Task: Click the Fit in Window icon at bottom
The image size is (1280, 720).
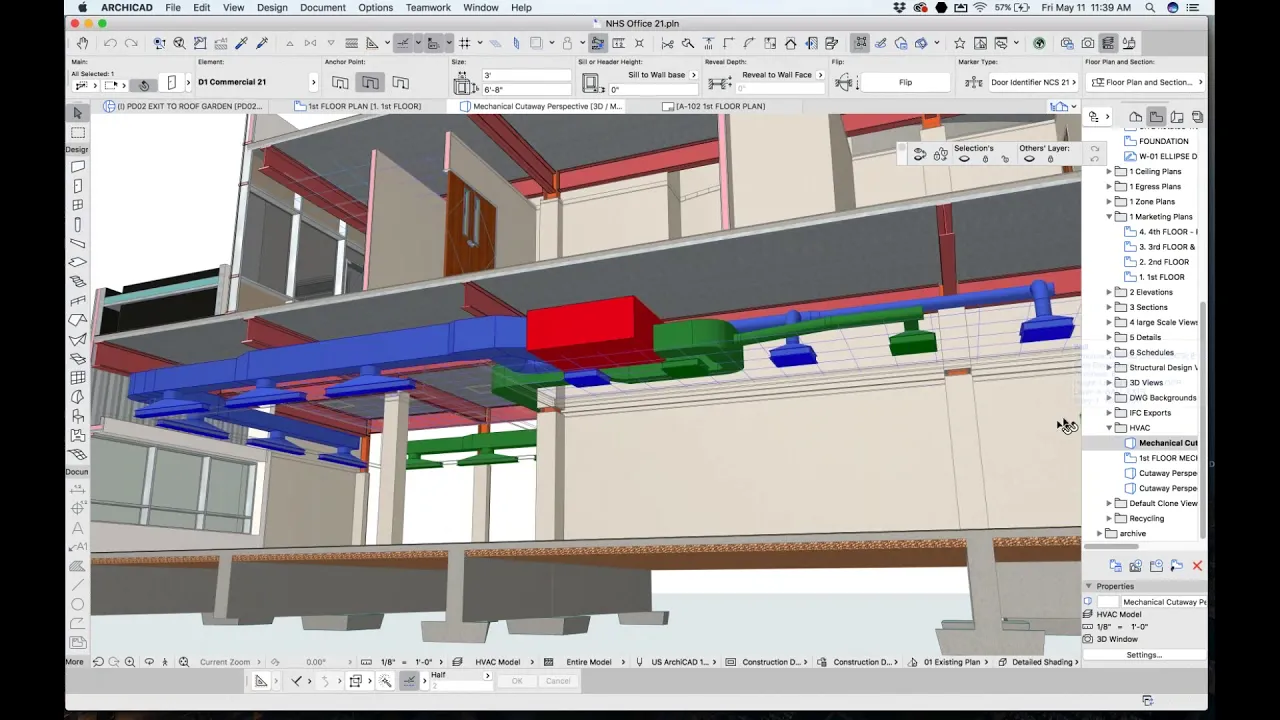Action: [184, 662]
